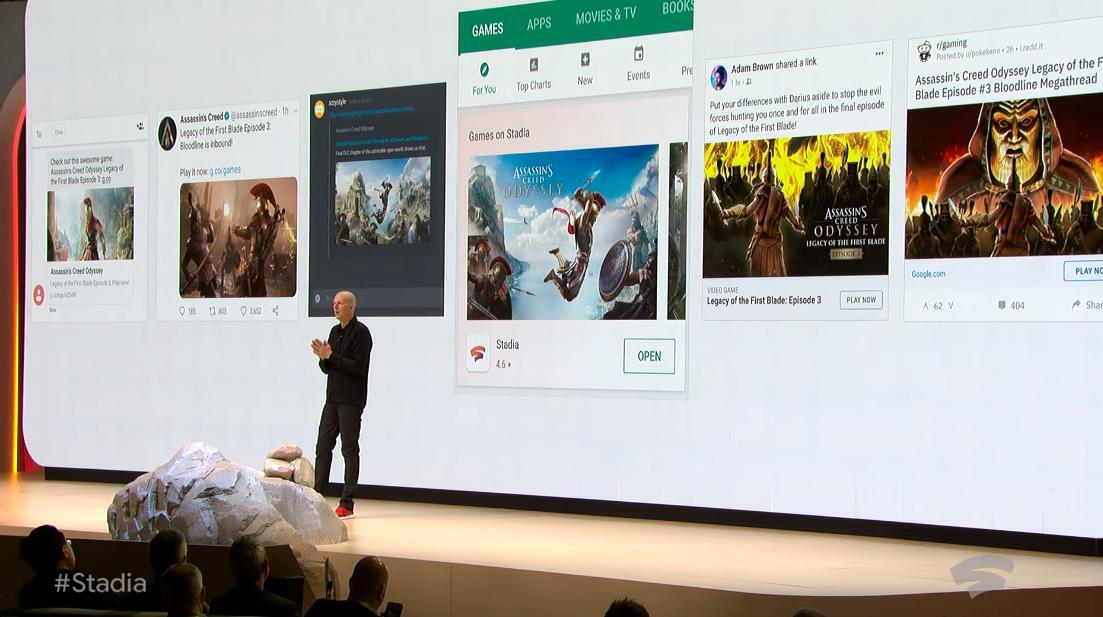
Task: Open the Events calendar icon
Action: point(638,54)
